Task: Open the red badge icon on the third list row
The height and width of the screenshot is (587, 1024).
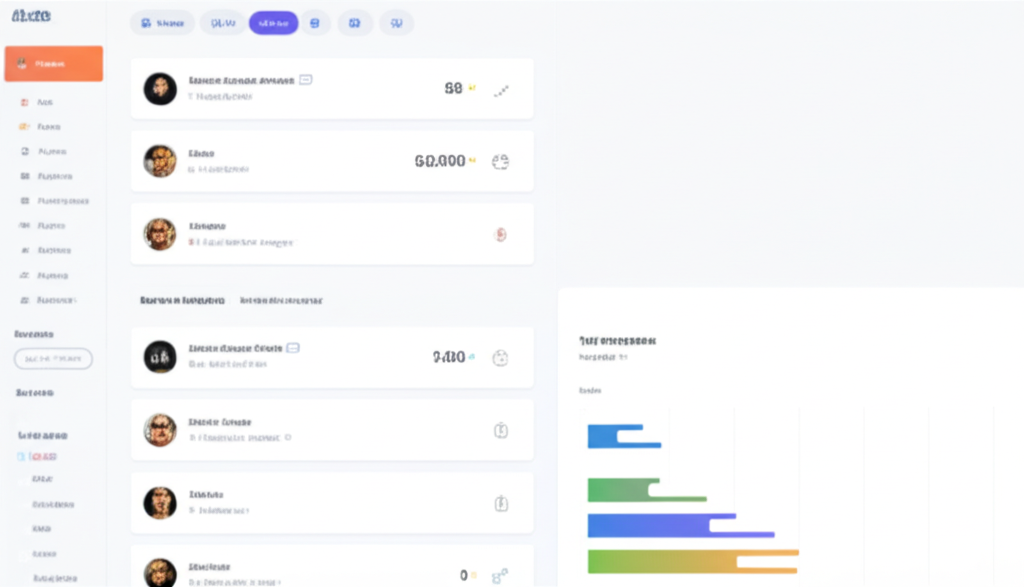Action: tap(502, 232)
